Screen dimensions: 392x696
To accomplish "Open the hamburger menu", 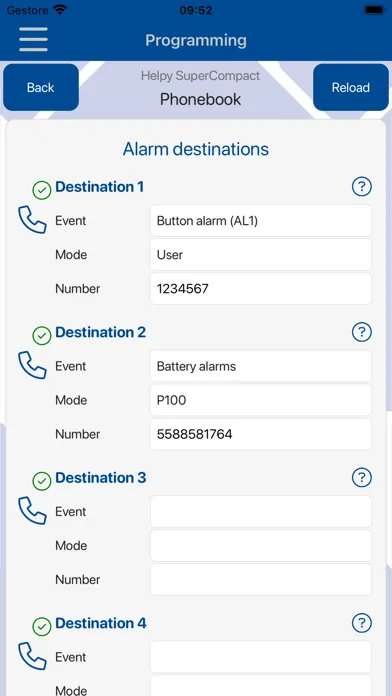I will coord(33,40).
